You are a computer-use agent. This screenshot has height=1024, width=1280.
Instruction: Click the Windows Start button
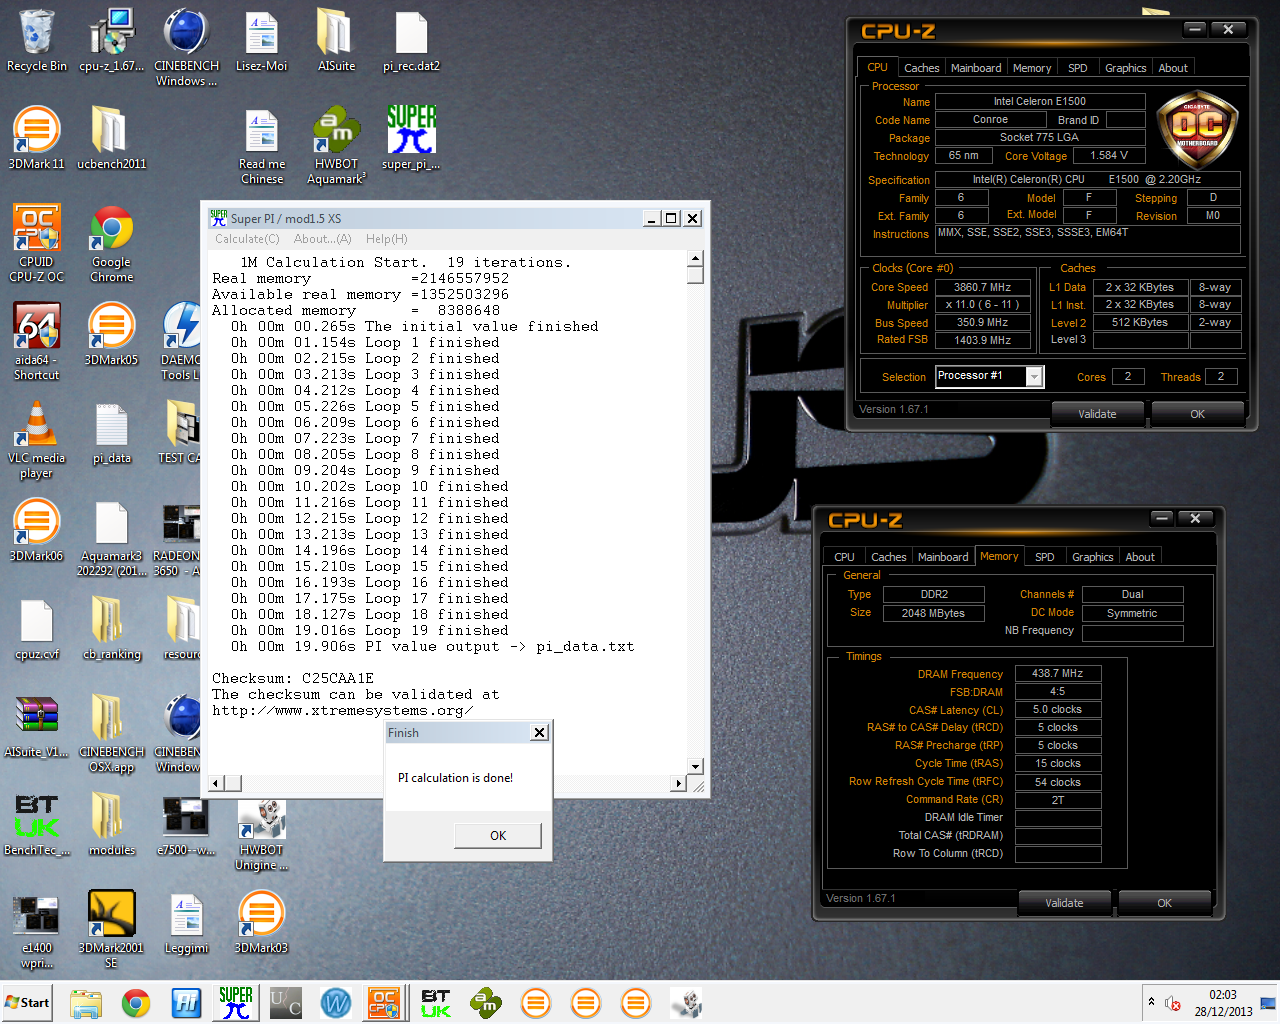click(27, 1003)
